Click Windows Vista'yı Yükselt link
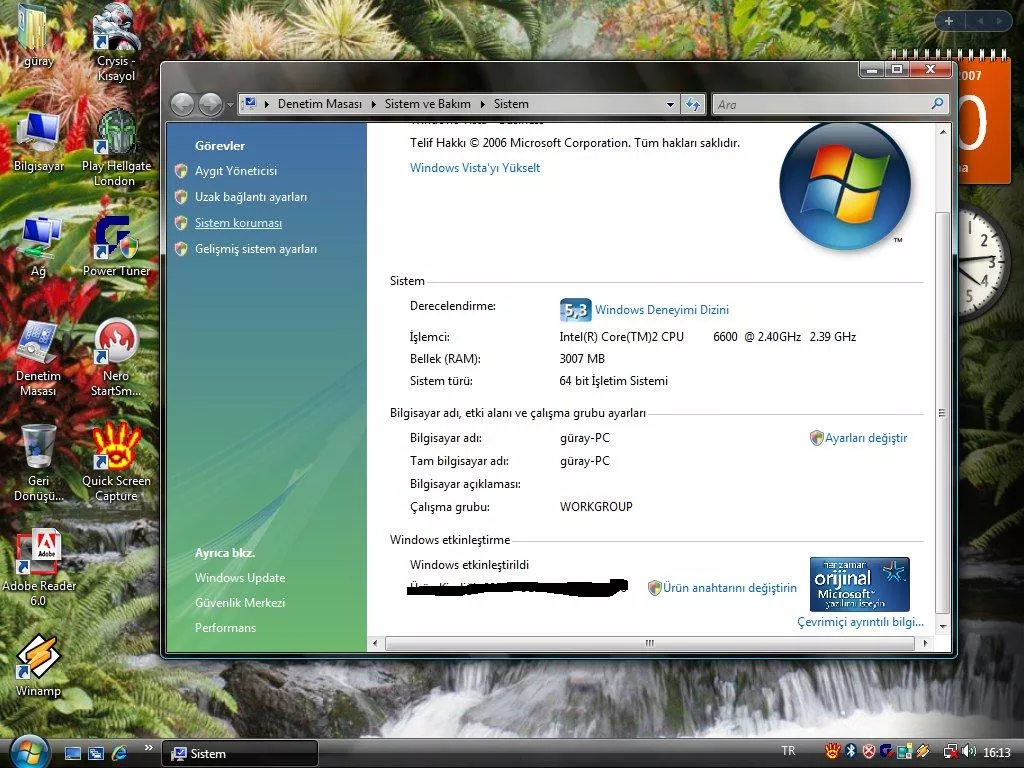This screenshot has height=768, width=1024. coord(475,168)
